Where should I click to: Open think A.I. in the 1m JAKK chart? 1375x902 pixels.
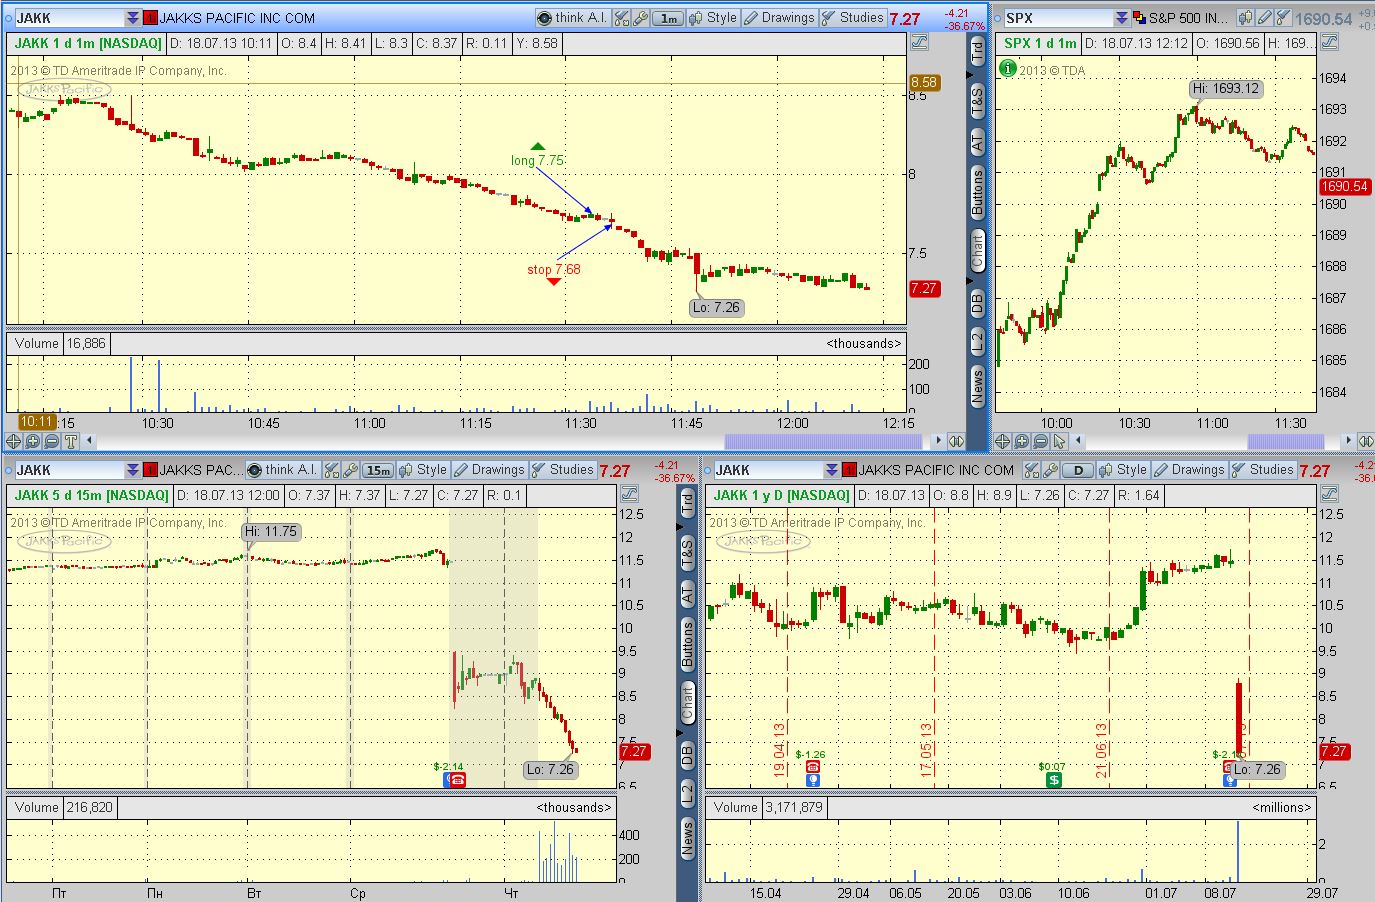click(572, 18)
